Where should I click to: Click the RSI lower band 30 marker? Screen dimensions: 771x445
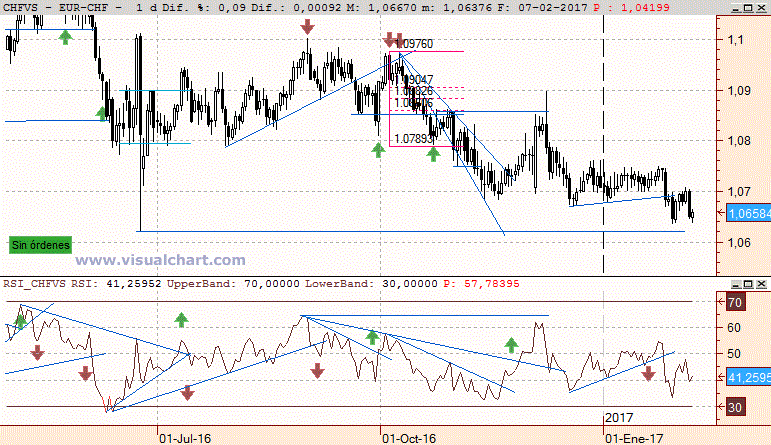(735, 407)
